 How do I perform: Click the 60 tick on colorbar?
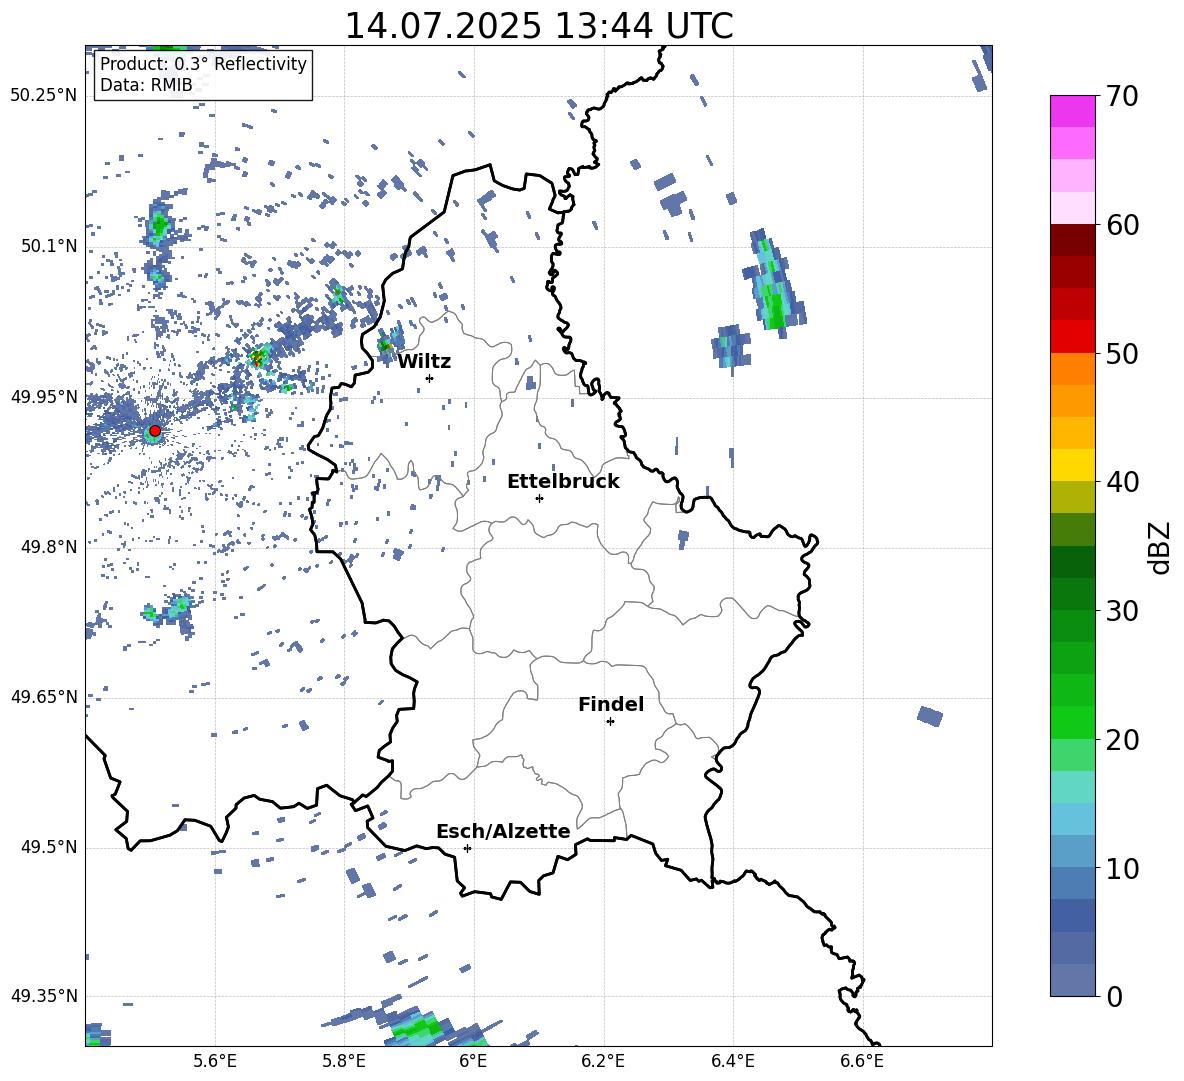(1121, 225)
